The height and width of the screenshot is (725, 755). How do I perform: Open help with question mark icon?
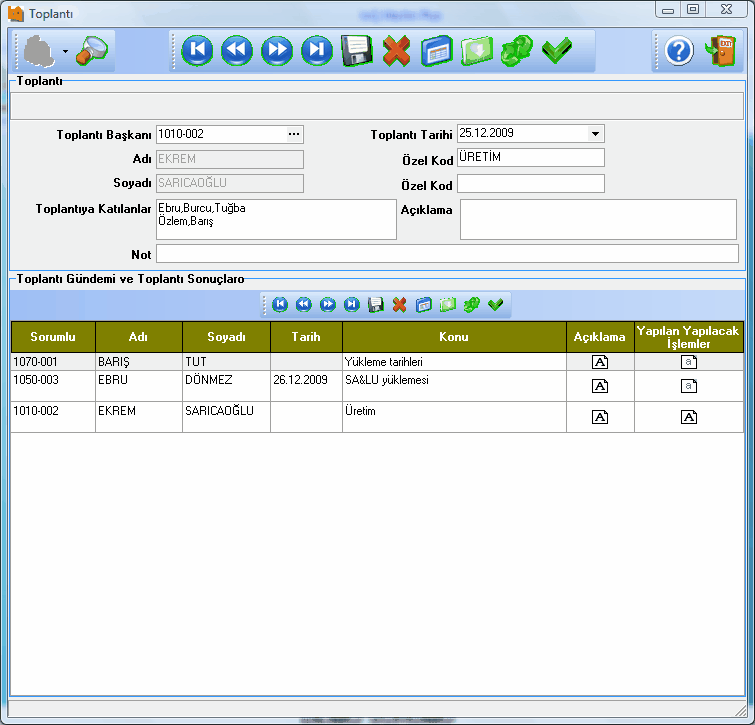[679, 51]
